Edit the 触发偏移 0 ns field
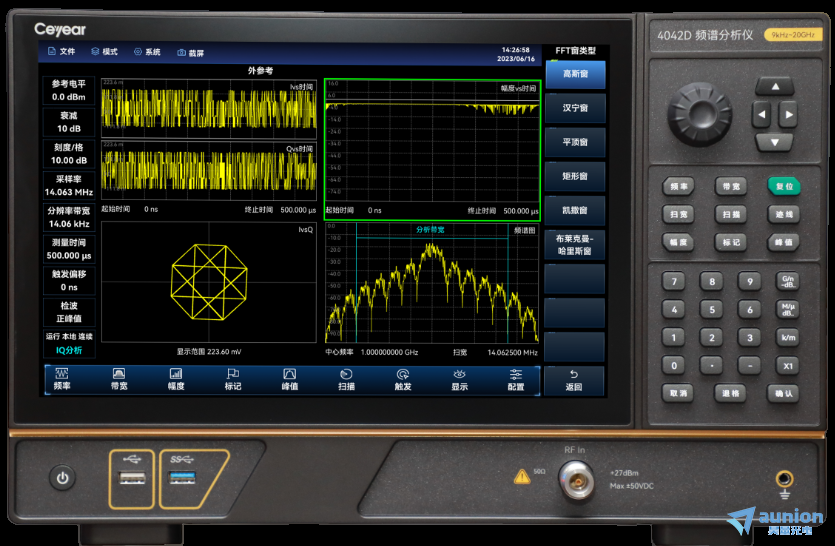Viewport: 835px width, 546px height. coord(69,281)
